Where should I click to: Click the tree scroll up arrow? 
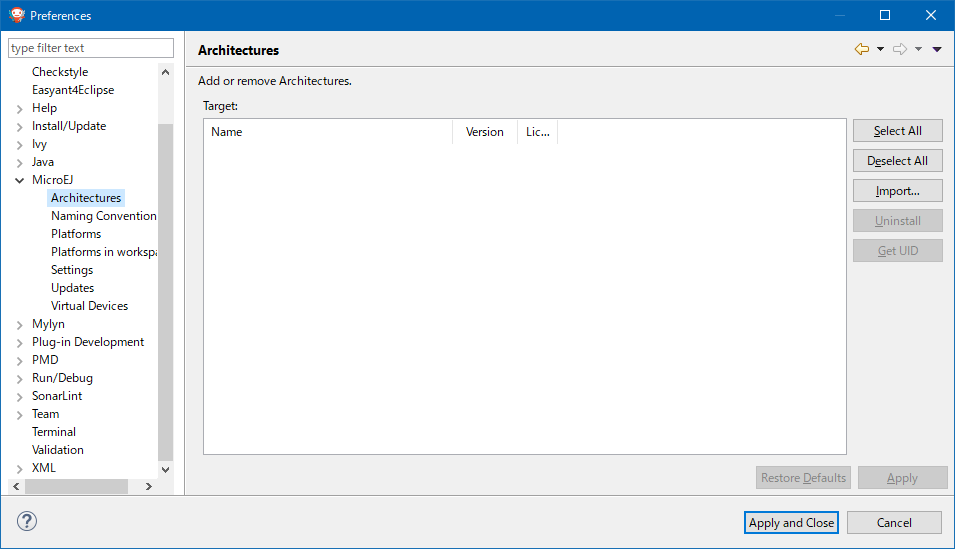click(165, 72)
